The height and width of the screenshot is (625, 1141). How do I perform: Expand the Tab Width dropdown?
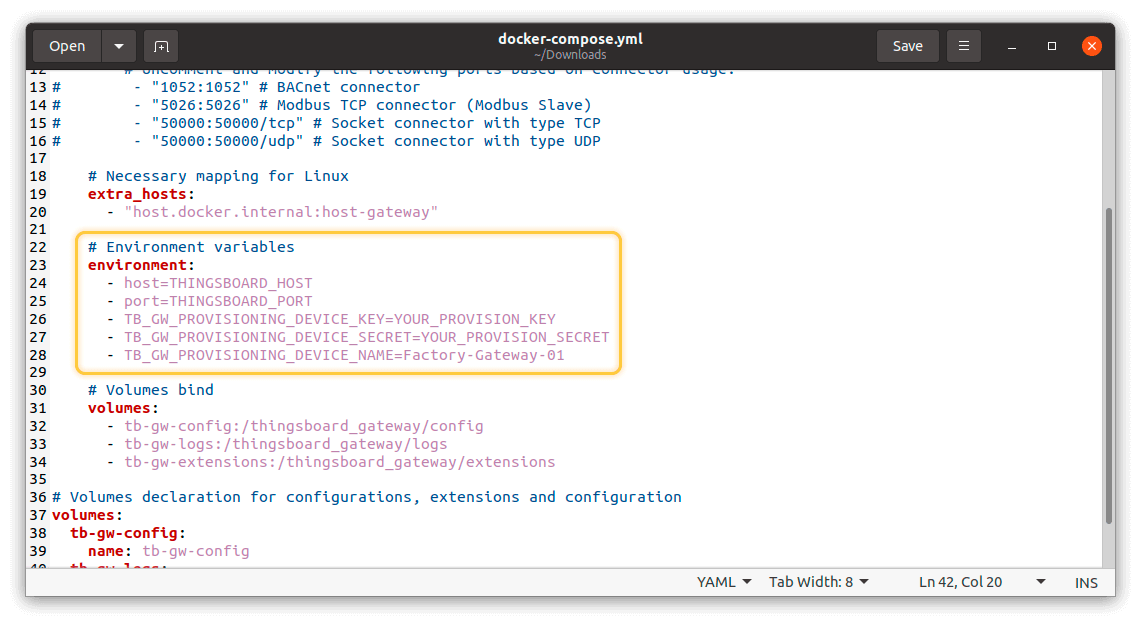click(x=818, y=582)
